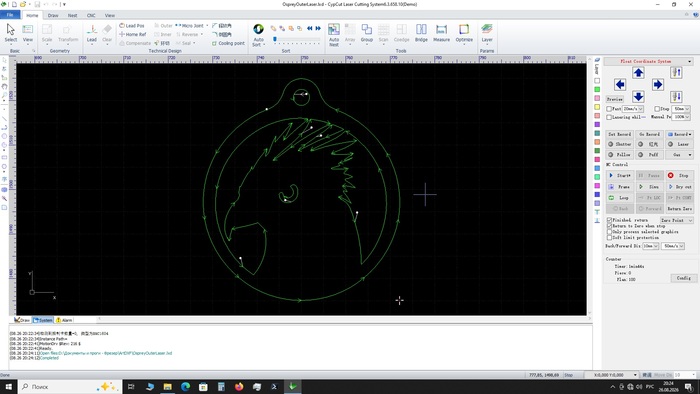Open File Explorer from the taskbar
The image size is (700, 394).
click(167, 386)
